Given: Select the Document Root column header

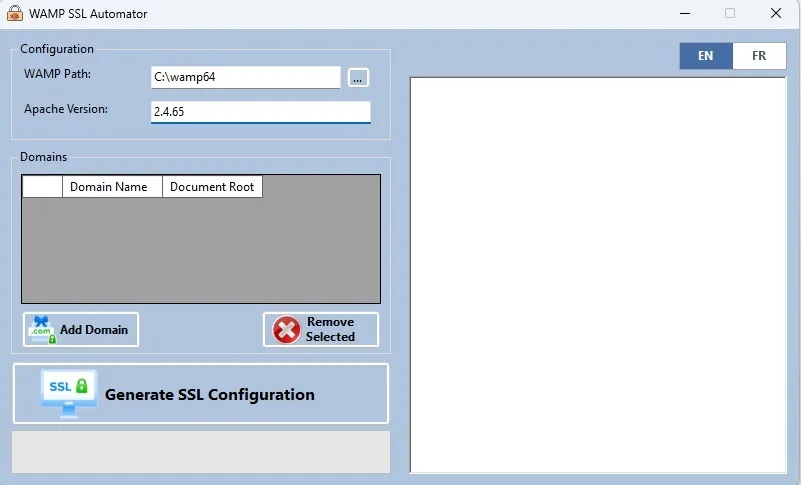Looking at the screenshot, I should pyautogui.click(x=213, y=187).
